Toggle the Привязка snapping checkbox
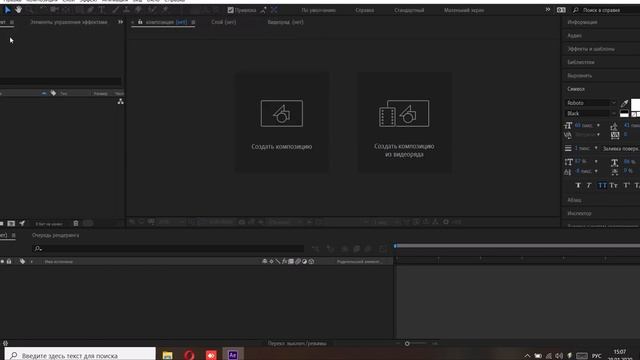This screenshot has height=360, width=640. click(231, 10)
